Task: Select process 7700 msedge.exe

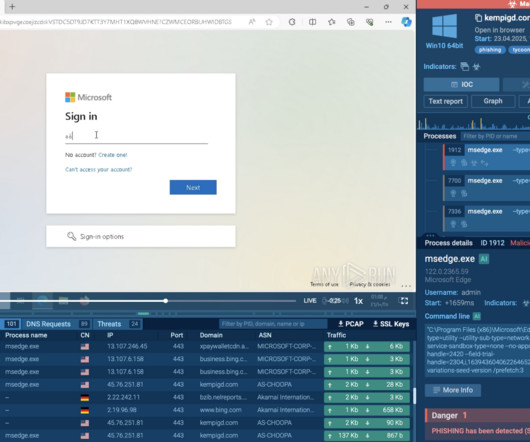Action: tap(487, 187)
